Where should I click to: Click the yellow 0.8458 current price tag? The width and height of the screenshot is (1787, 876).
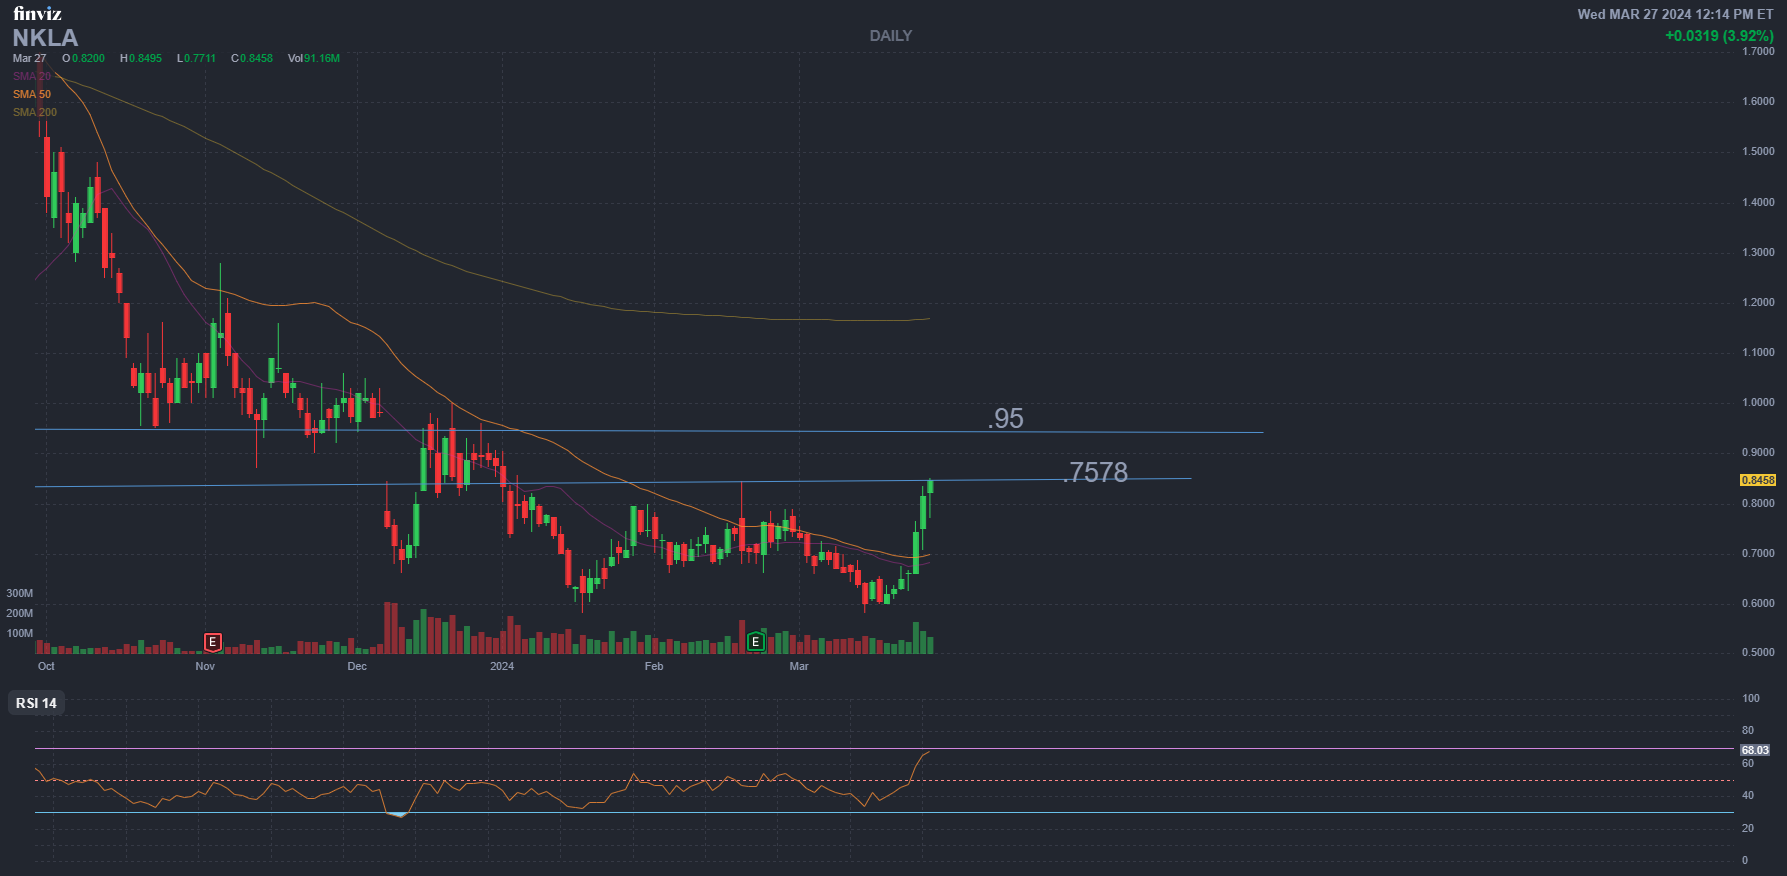pos(1757,480)
